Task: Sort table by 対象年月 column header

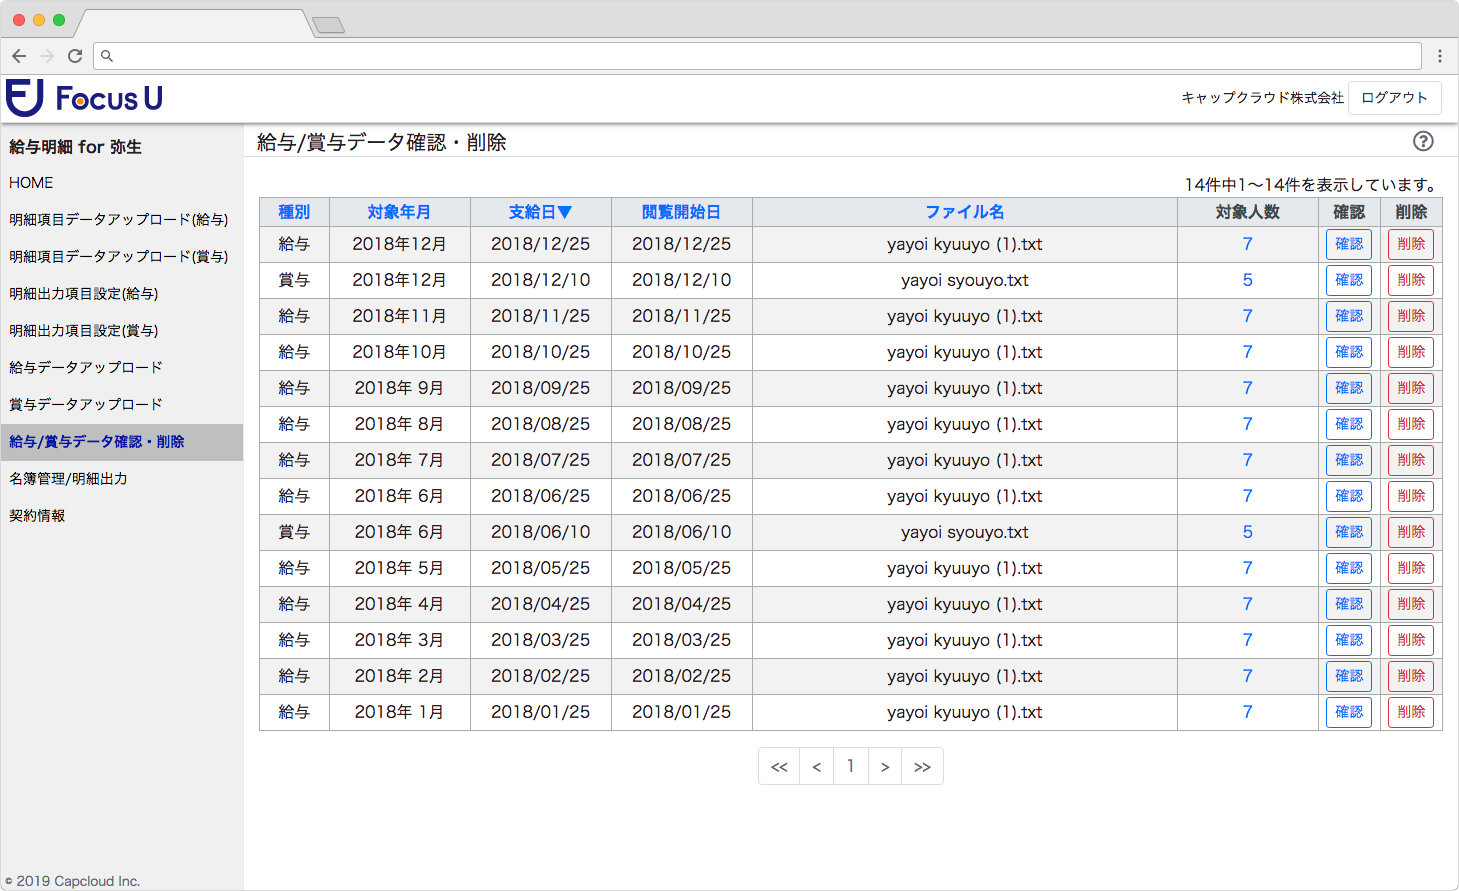Action: click(399, 212)
